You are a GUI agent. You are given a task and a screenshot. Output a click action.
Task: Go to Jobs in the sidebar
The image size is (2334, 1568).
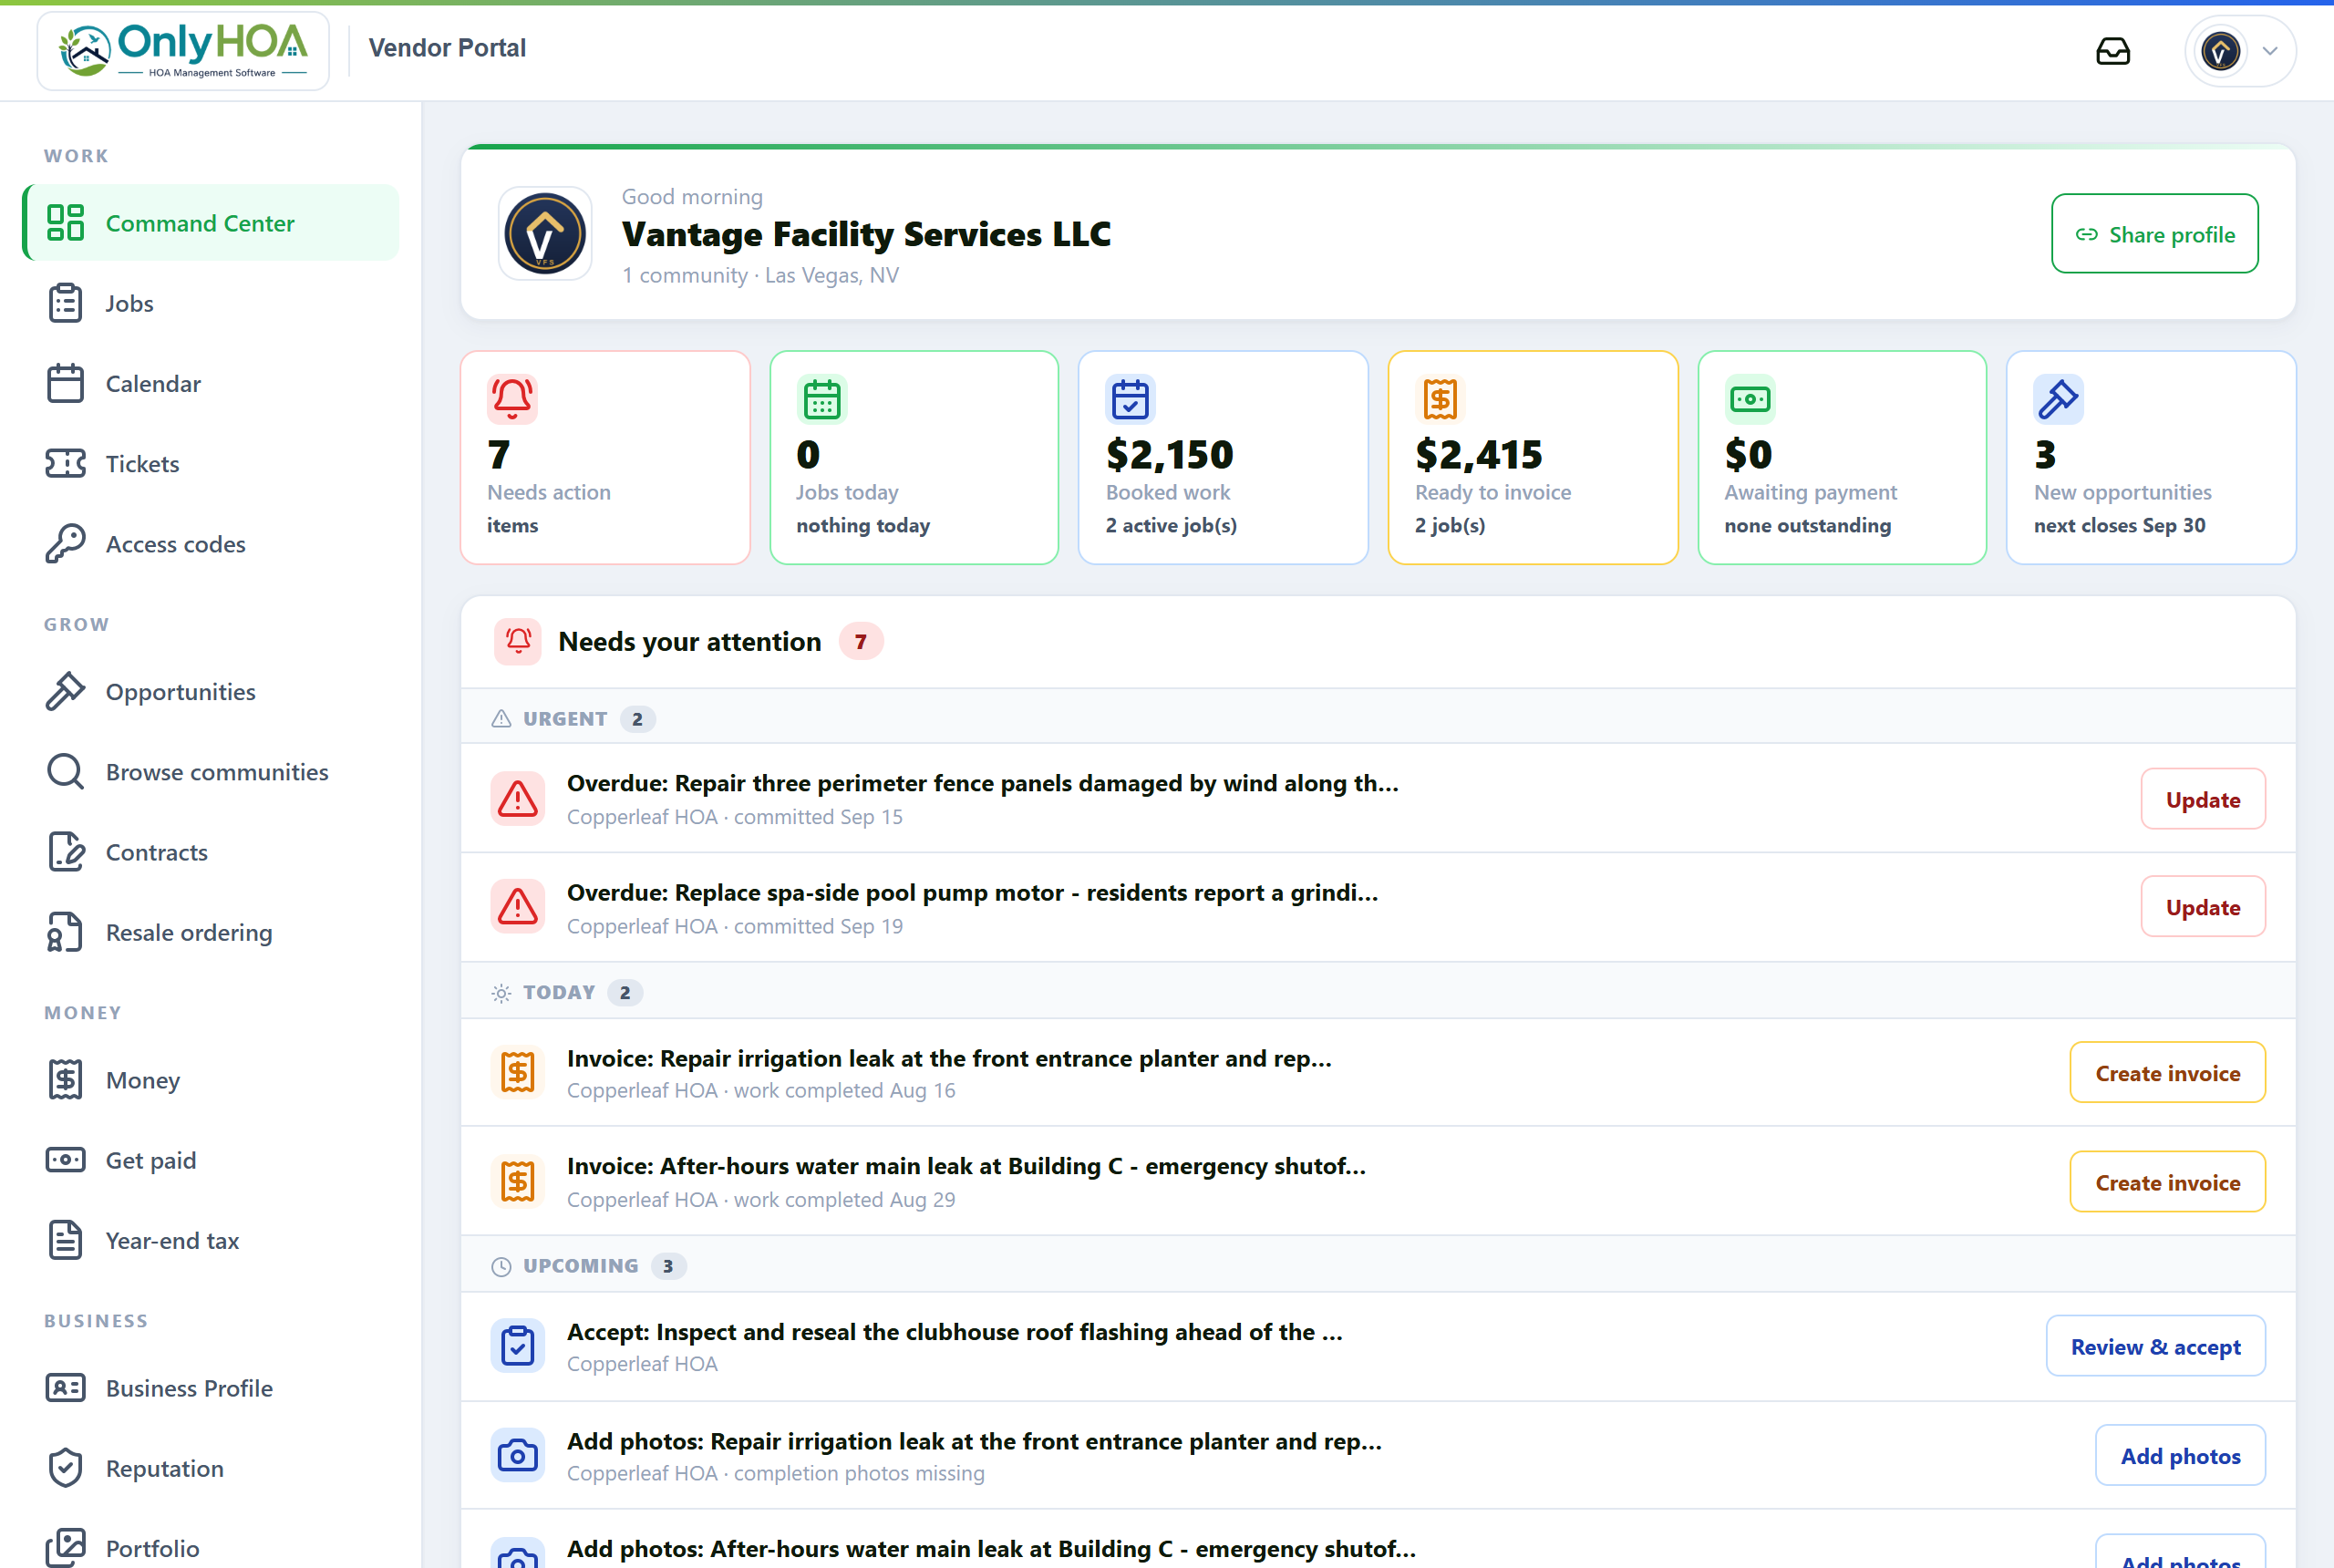(212, 303)
